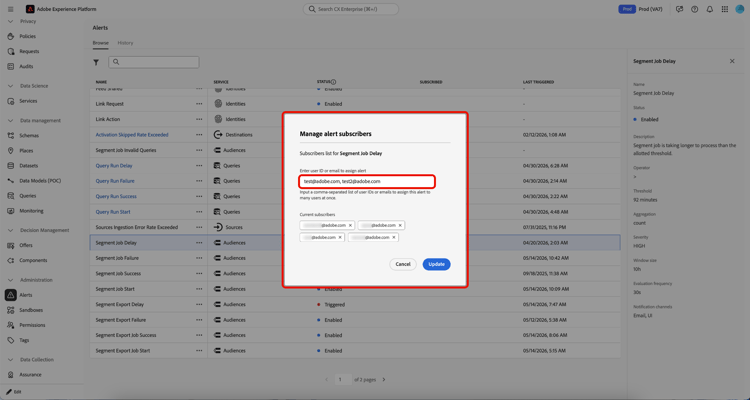Image resolution: width=750 pixels, height=400 pixels.
Task: Sort by the Last Triggered column header
Action: (x=538, y=82)
